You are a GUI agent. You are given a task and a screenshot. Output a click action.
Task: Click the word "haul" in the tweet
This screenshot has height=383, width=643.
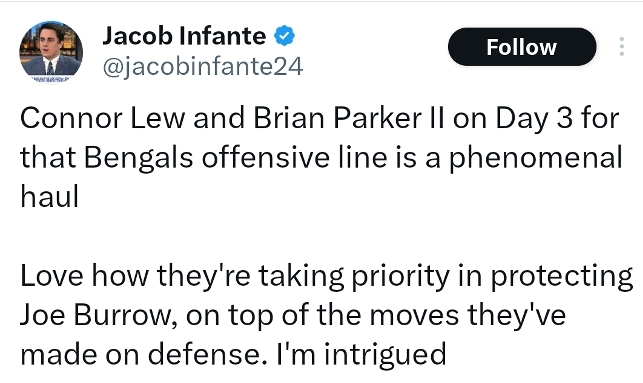point(49,196)
